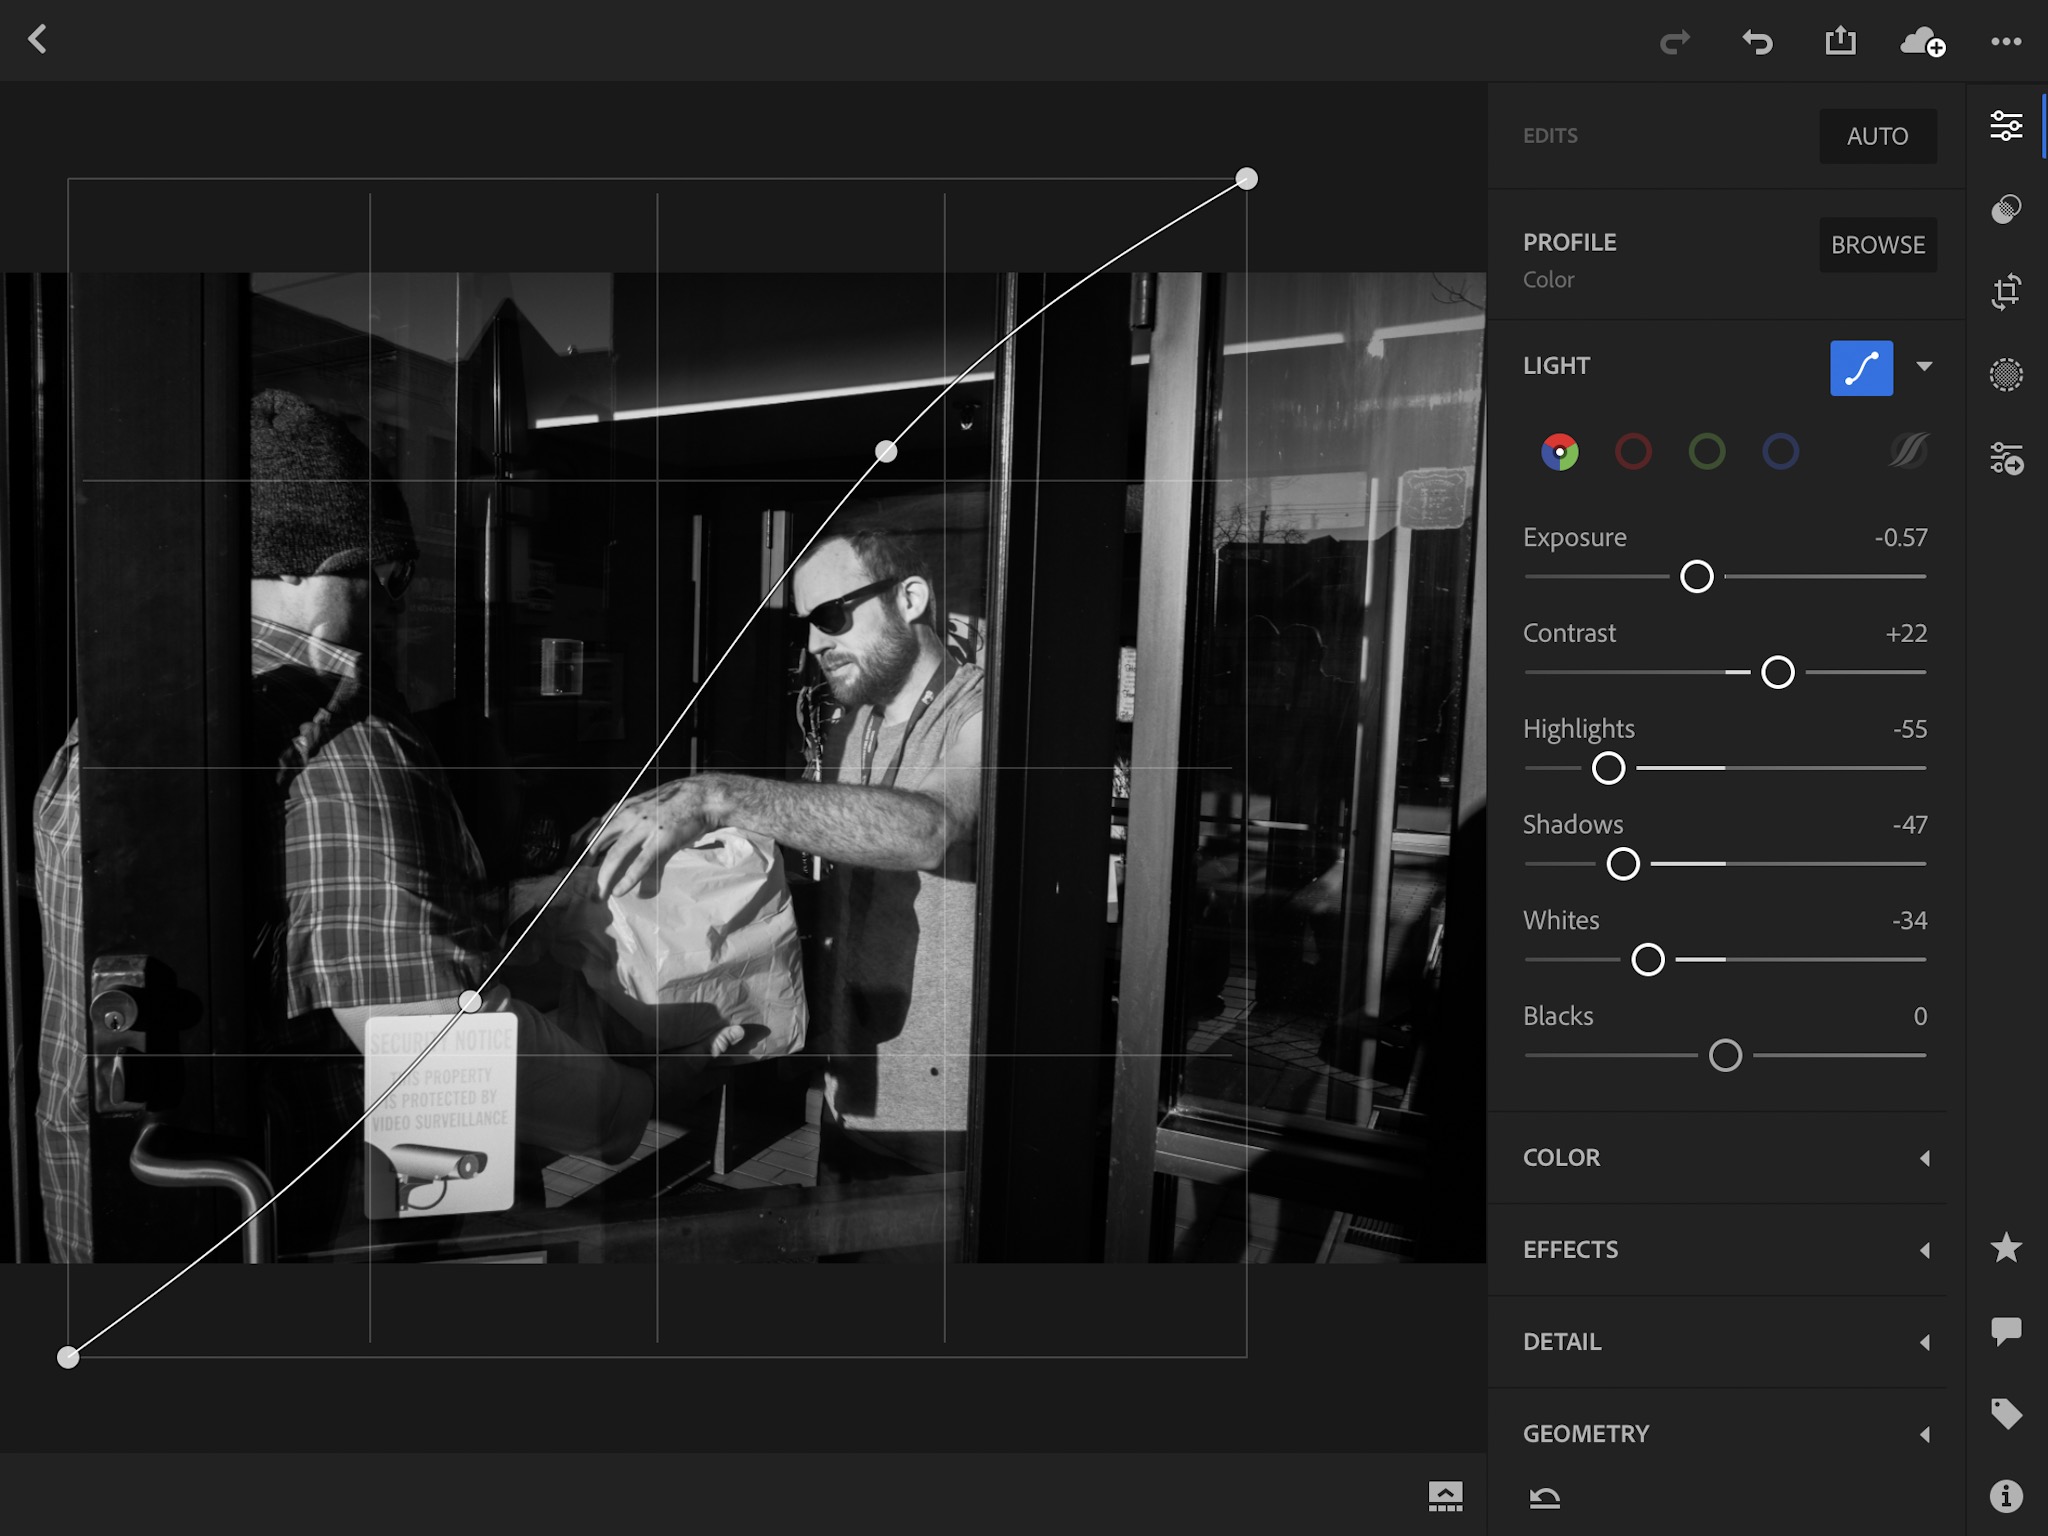The height and width of the screenshot is (1536, 2048).
Task: Click the cloud add sync icon
Action: (x=1922, y=42)
